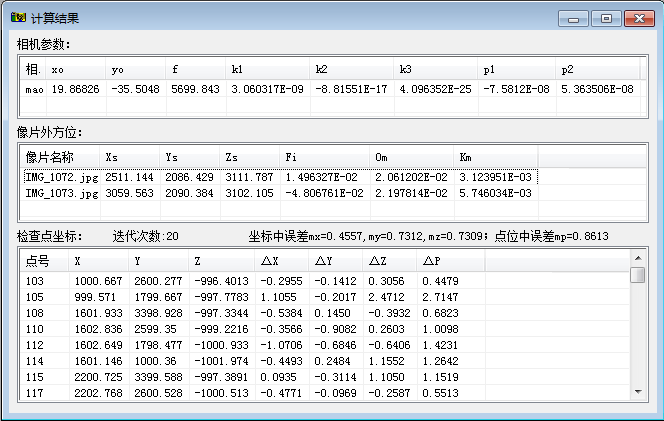Click the Xs value 3059.563
This screenshot has width=664, height=421.
click(x=129, y=193)
